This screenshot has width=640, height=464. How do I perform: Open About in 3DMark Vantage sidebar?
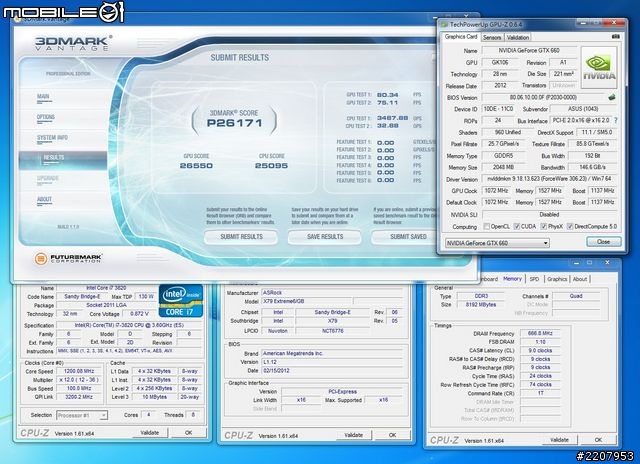(44, 200)
